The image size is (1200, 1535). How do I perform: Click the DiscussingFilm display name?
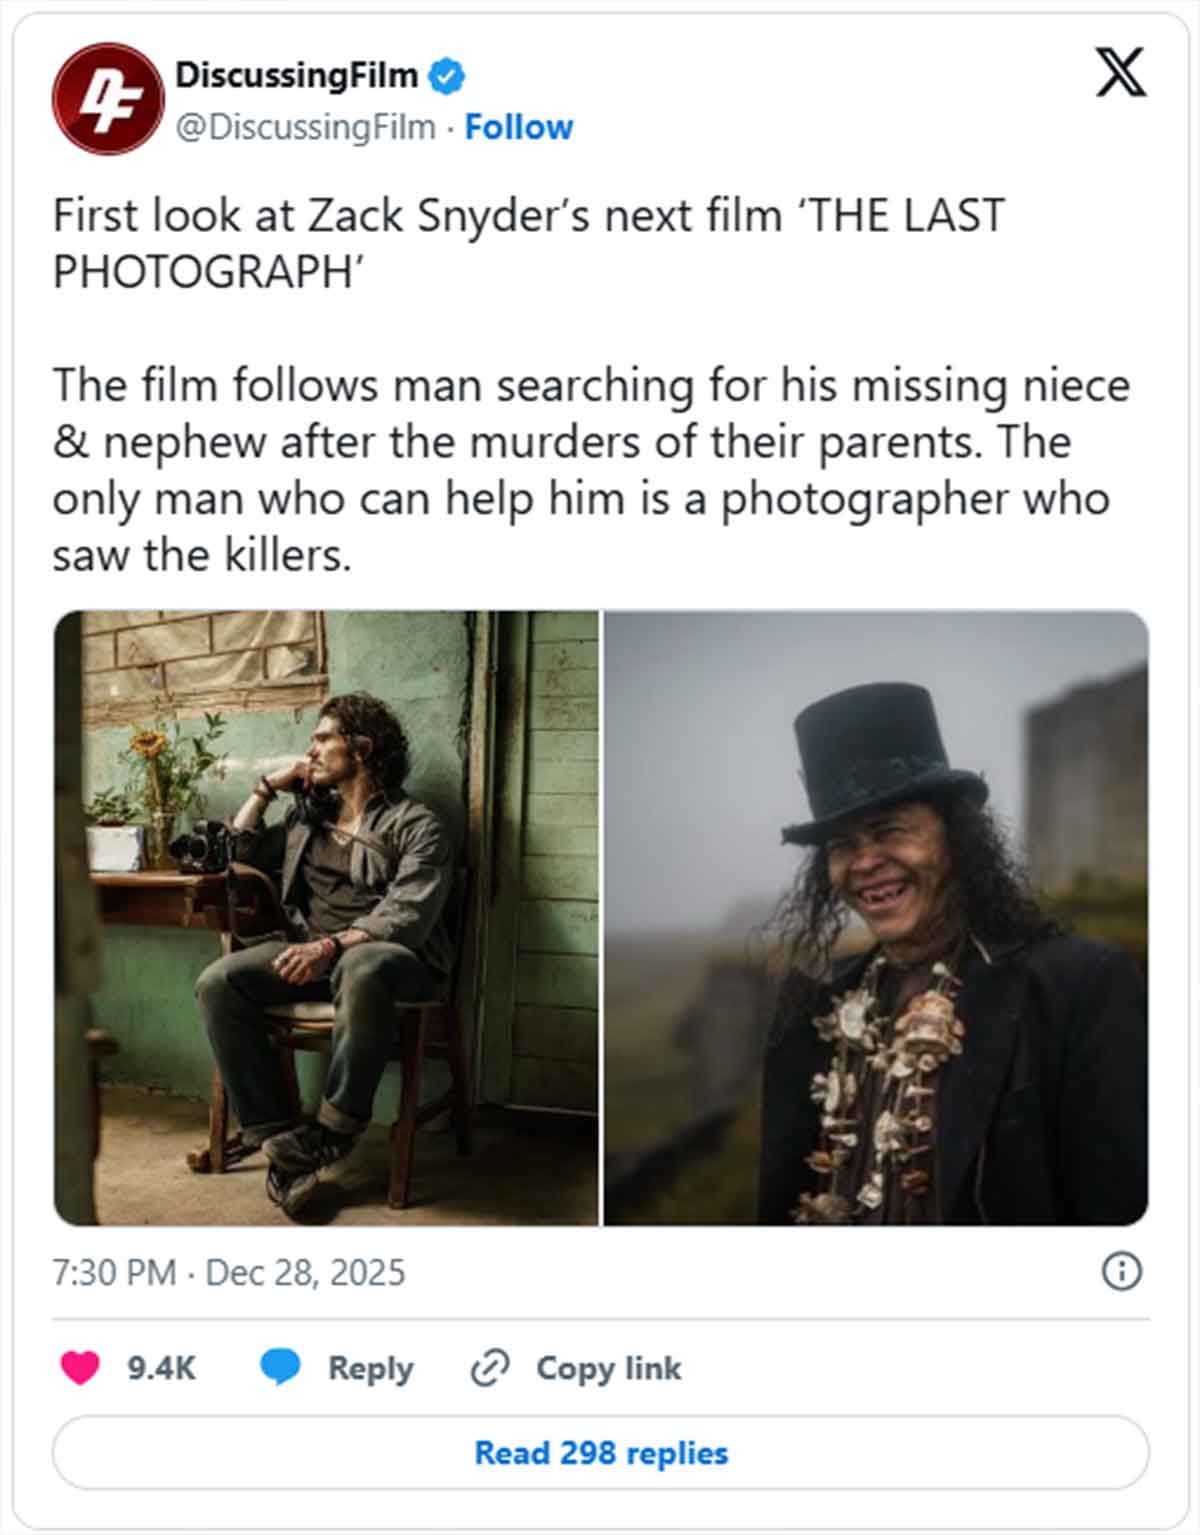[296, 76]
